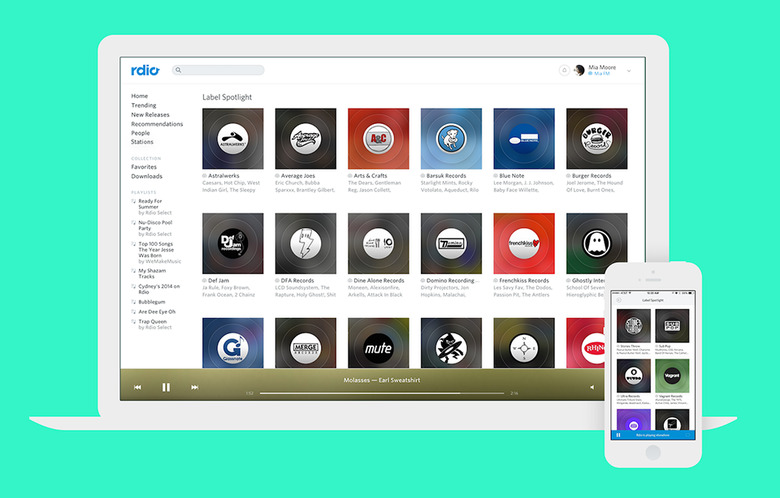Click the volume speaker icon
Image resolution: width=780 pixels, height=498 pixels.
click(x=591, y=387)
